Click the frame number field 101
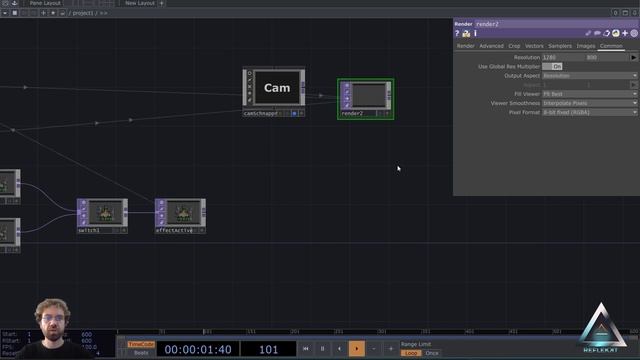Viewport: 640px width, 360px height. [268, 349]
